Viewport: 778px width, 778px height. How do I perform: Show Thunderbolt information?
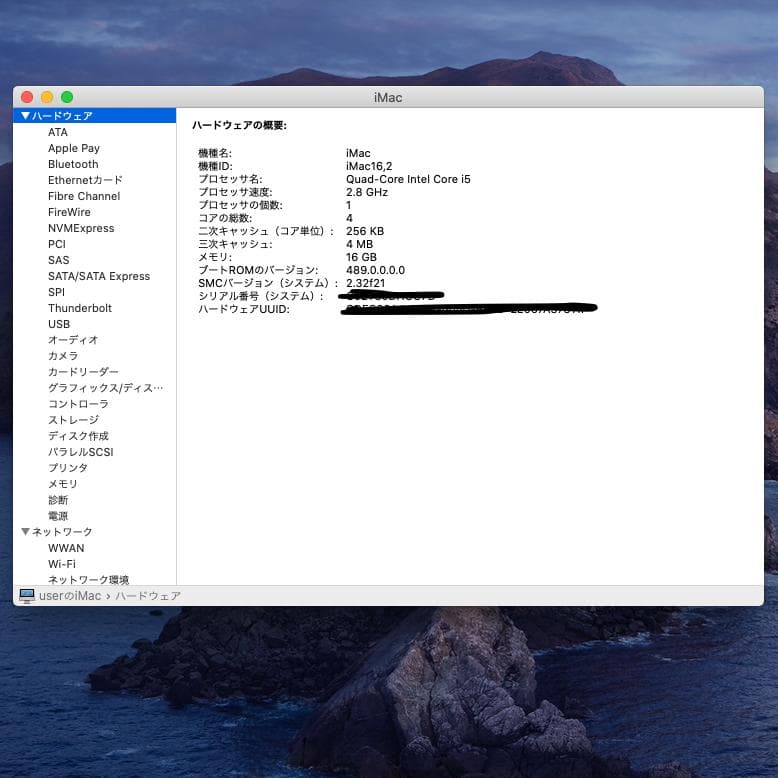pos(80,308)
